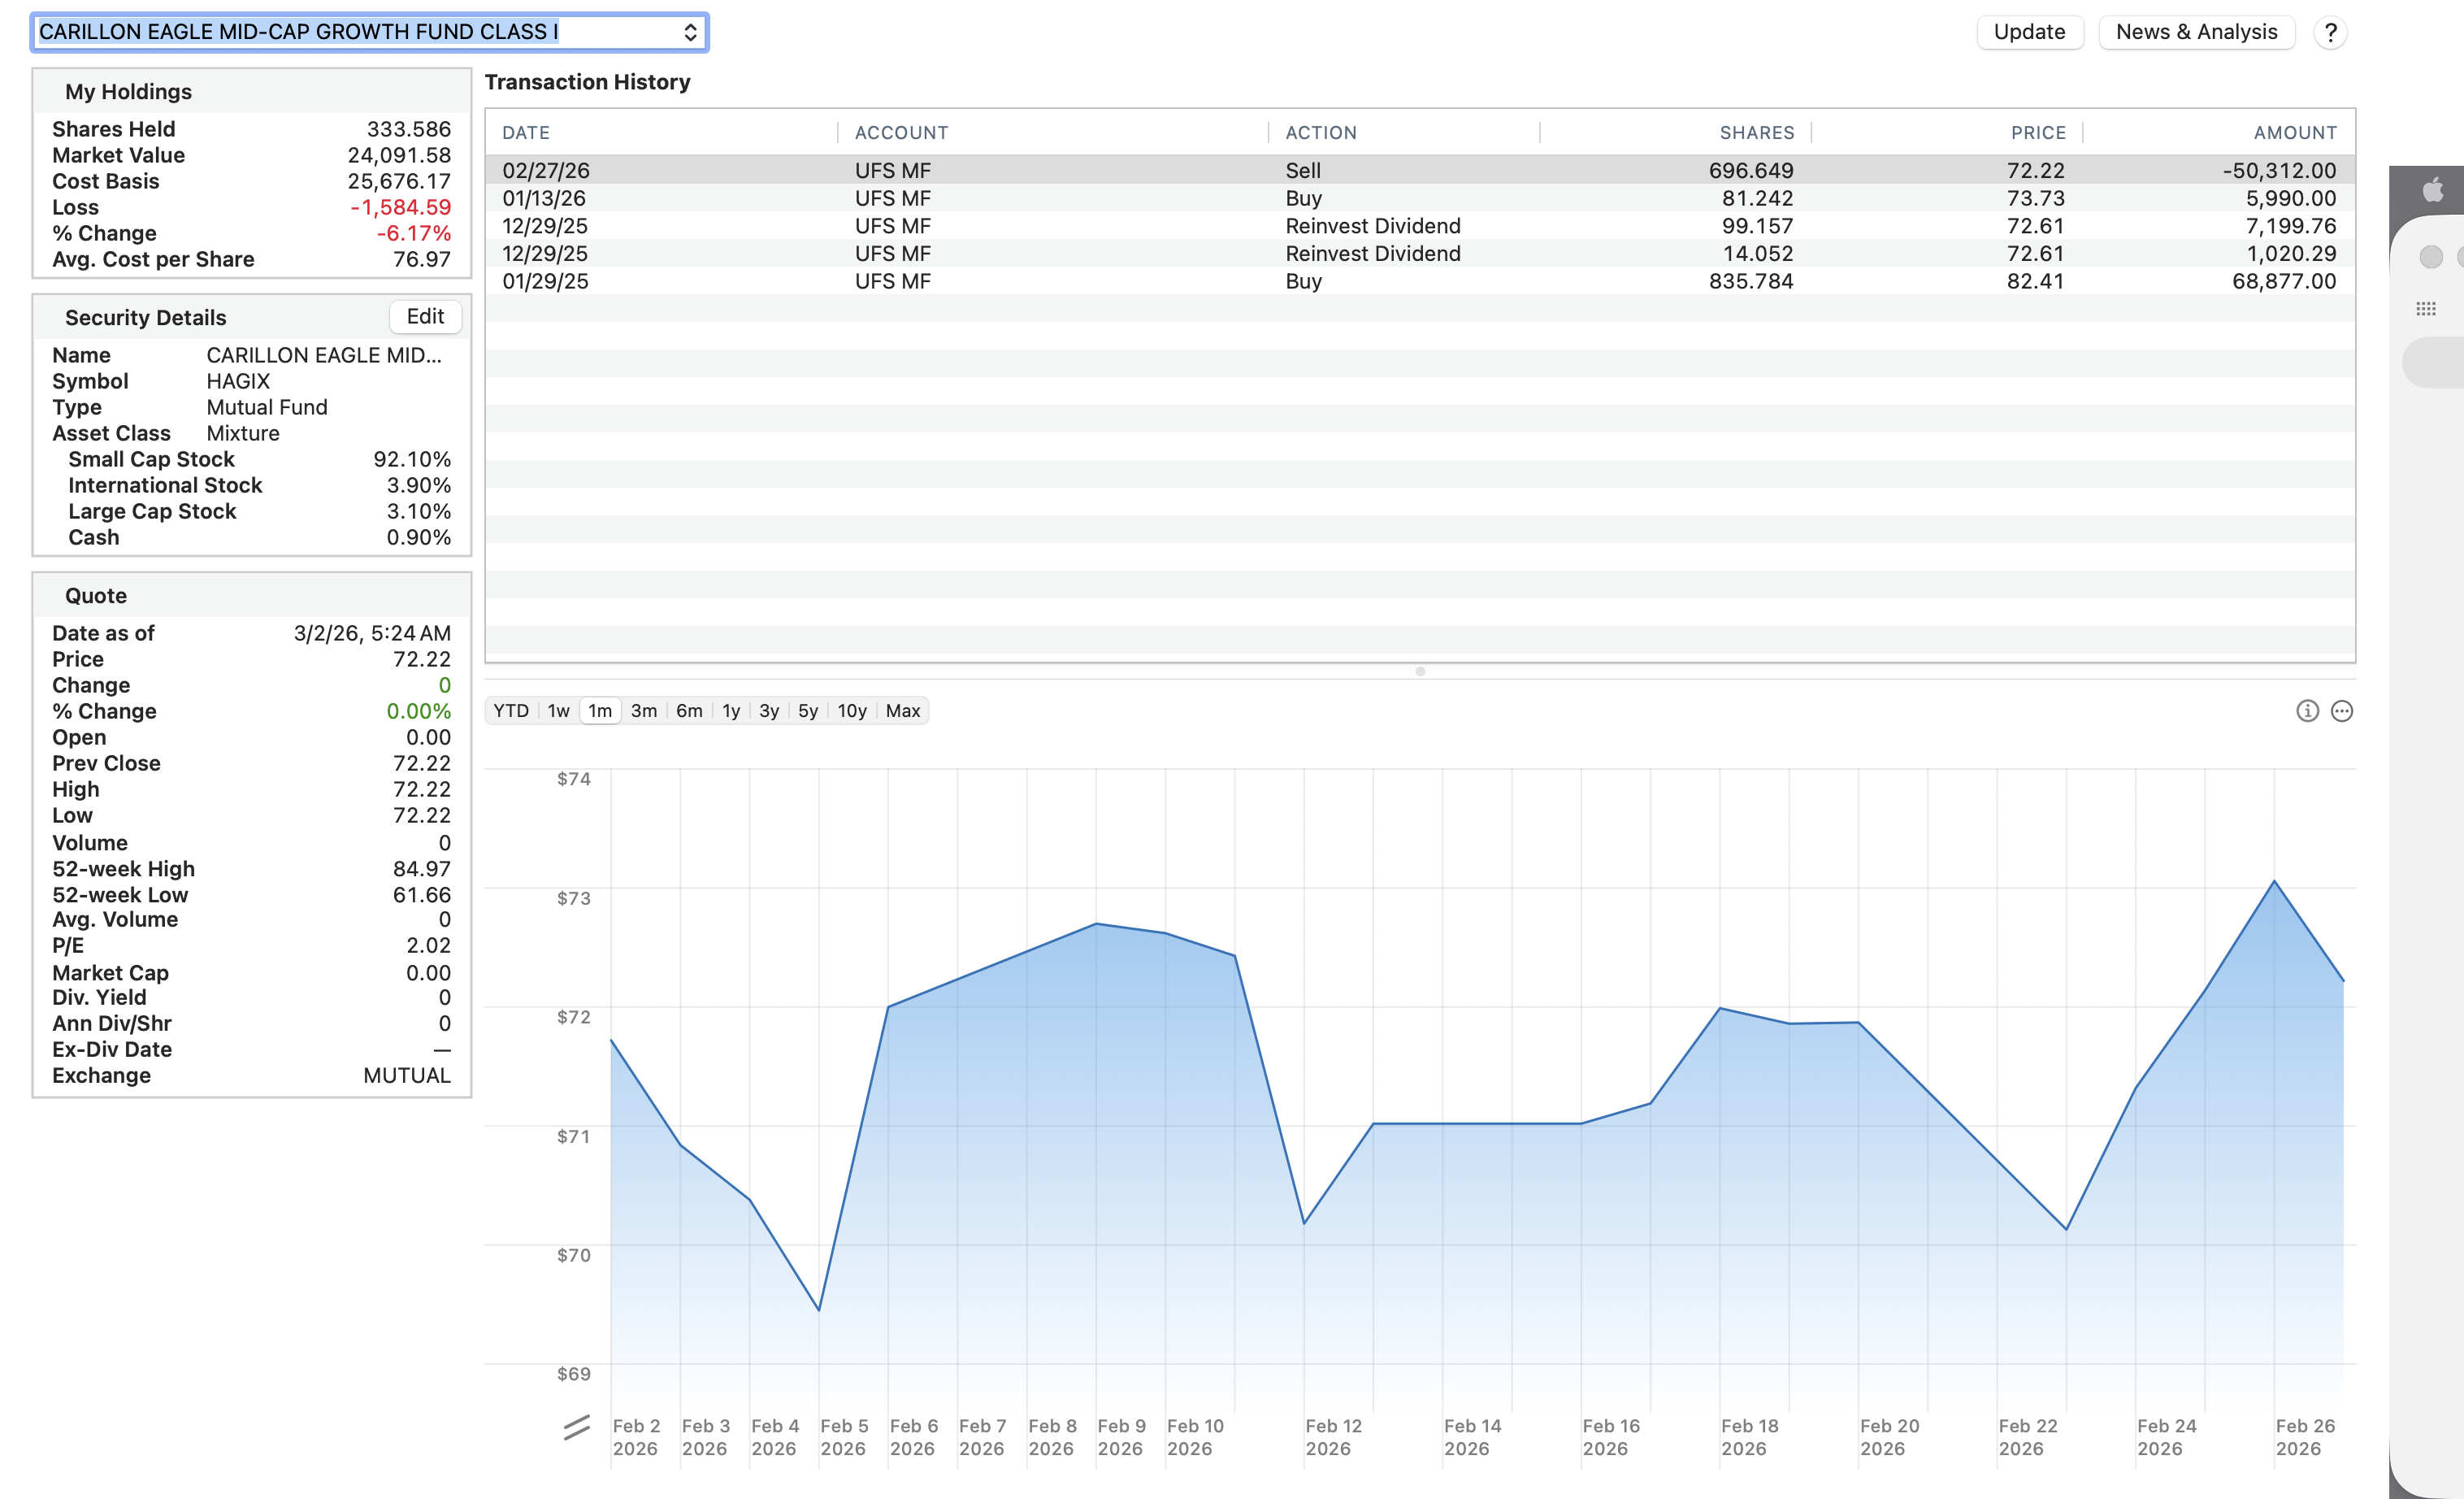Viewport: 2464px width, 1499px height.
Task: Open the chart more options ellipsis icon
Action: pyautogui.click(x=2342, y=711)
